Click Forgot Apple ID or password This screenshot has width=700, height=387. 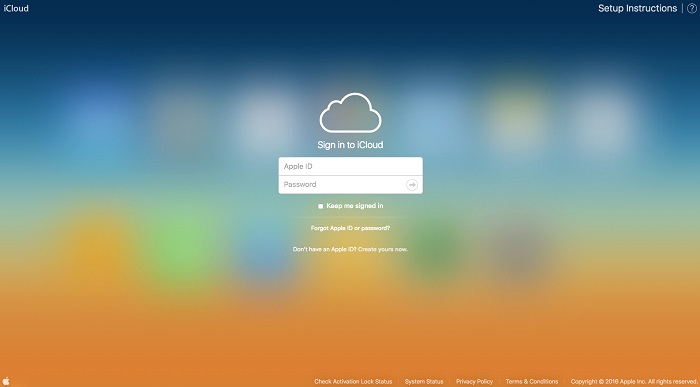pyautogui.click(x=350, y=228)
